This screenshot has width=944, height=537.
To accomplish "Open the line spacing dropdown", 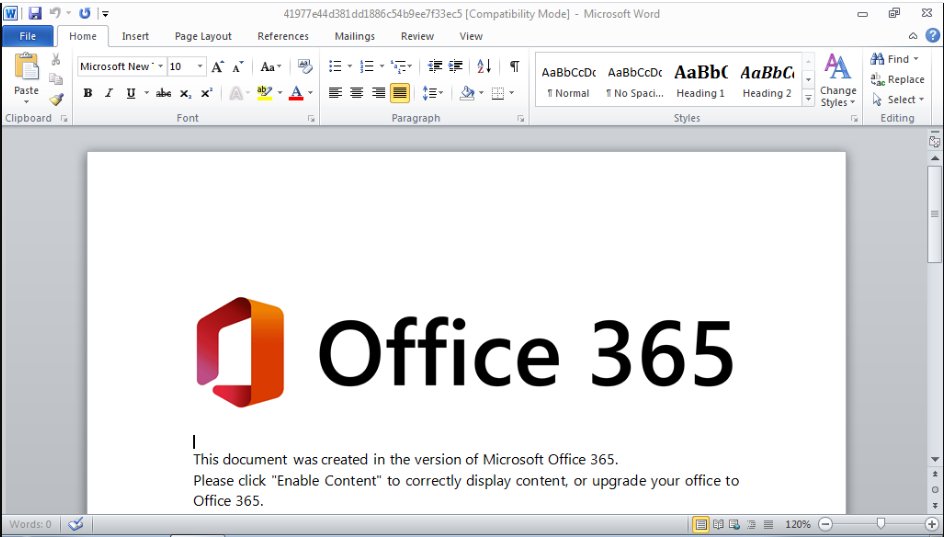I will pos(432,93).
